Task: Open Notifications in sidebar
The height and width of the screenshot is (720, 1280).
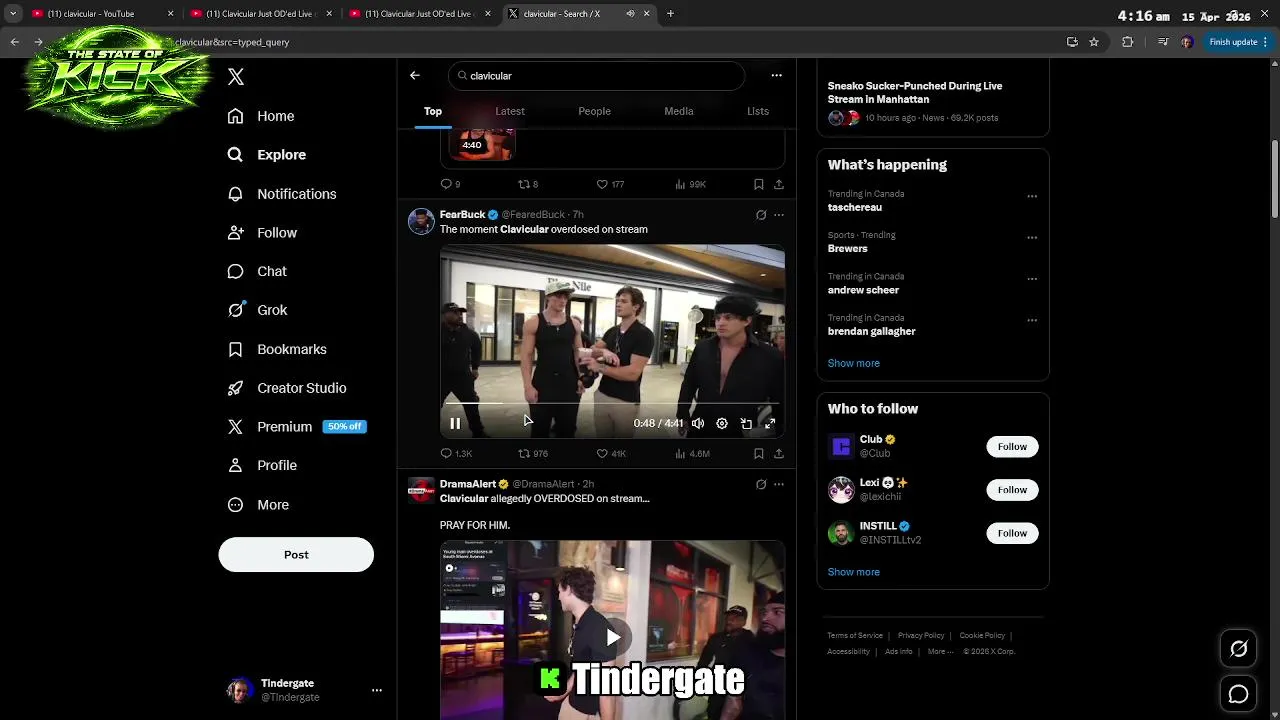Action: pos(282,194)
